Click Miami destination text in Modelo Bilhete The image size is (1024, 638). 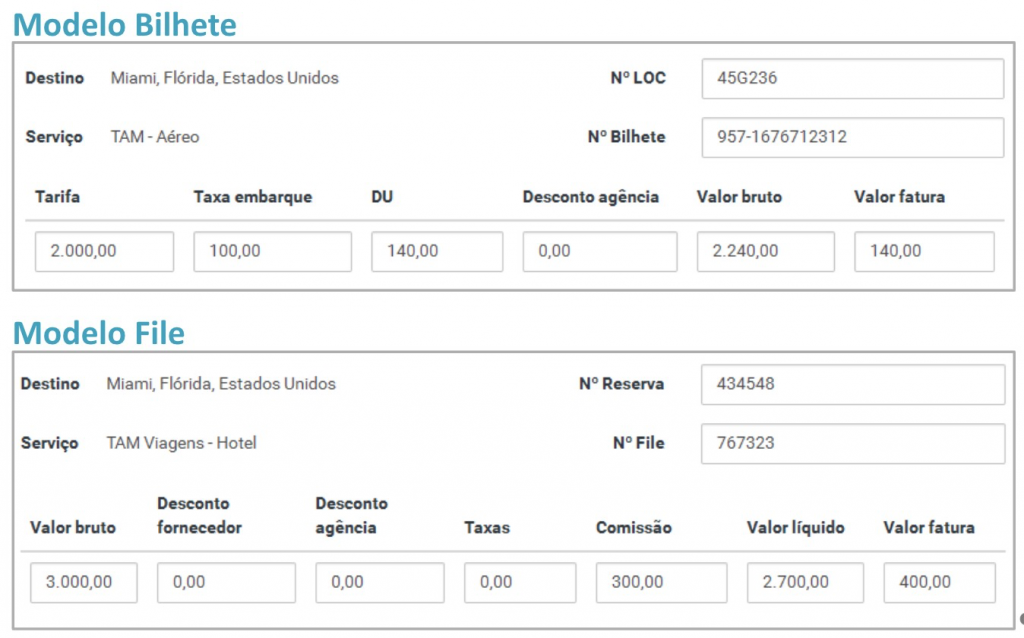coord(225,78)
